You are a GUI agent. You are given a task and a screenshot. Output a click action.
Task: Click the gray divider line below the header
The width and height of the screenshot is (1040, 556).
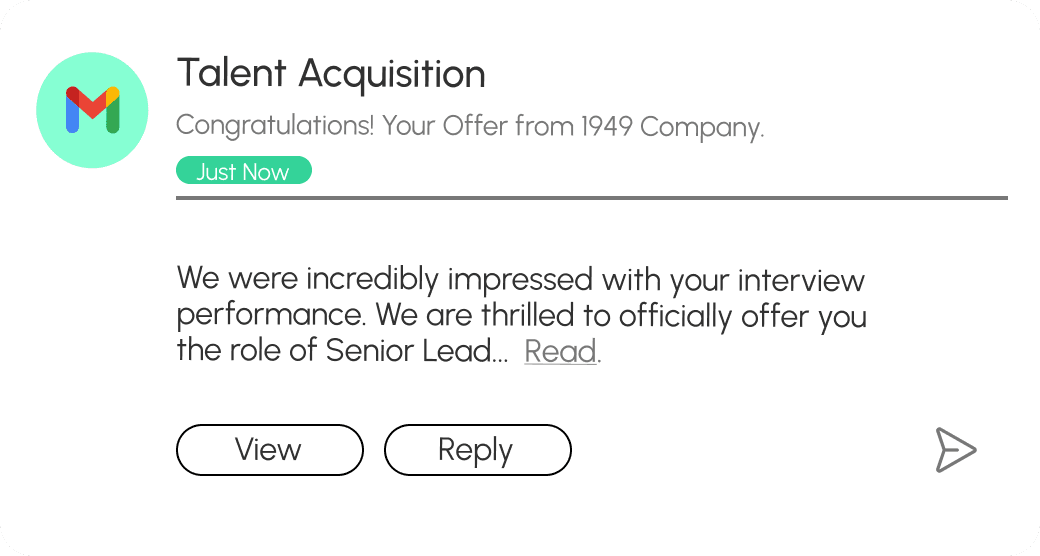591,199
